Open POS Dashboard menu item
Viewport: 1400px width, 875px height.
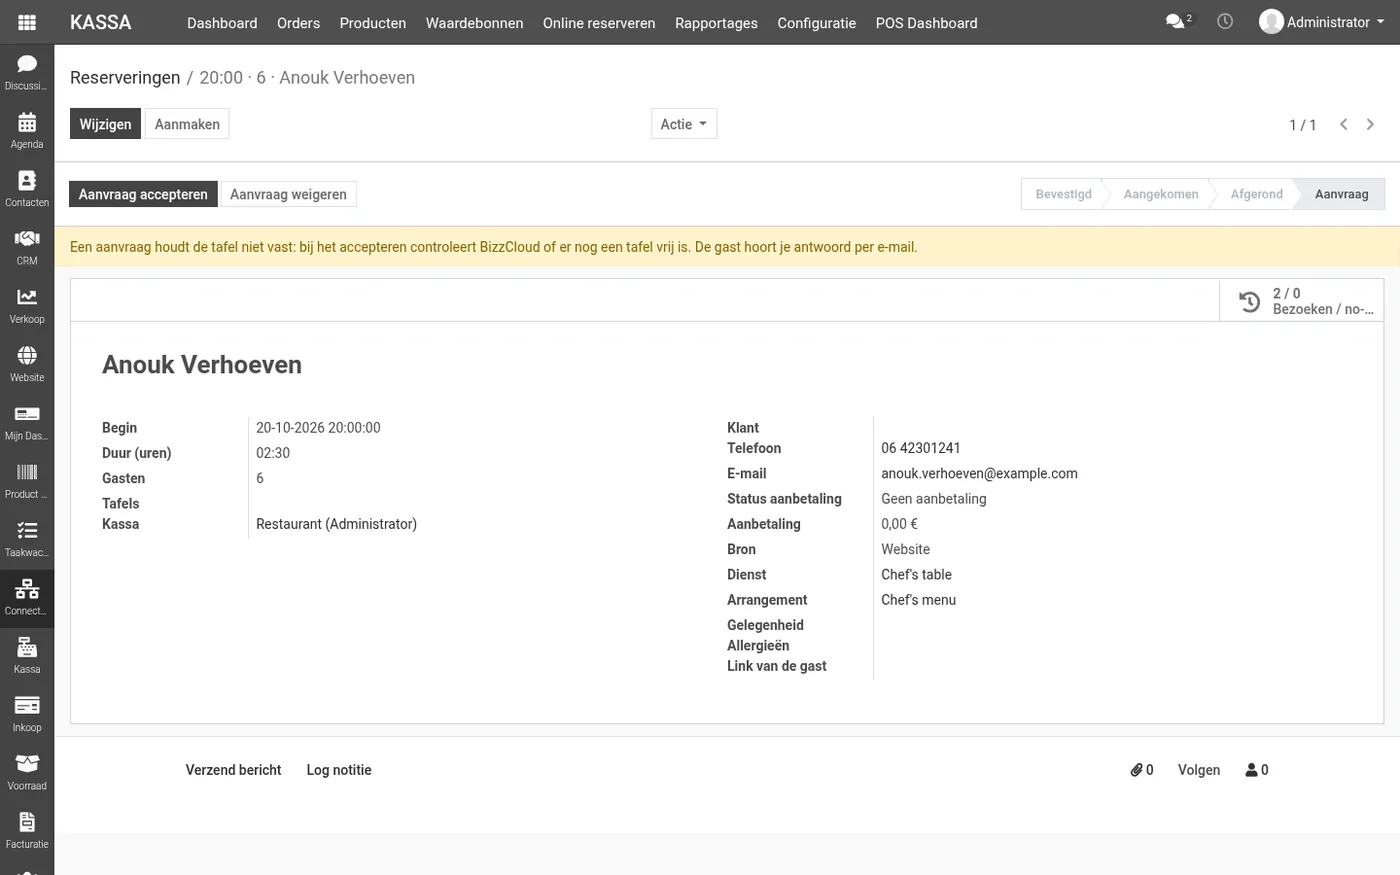pyautogui.click(x=927, y=23)
